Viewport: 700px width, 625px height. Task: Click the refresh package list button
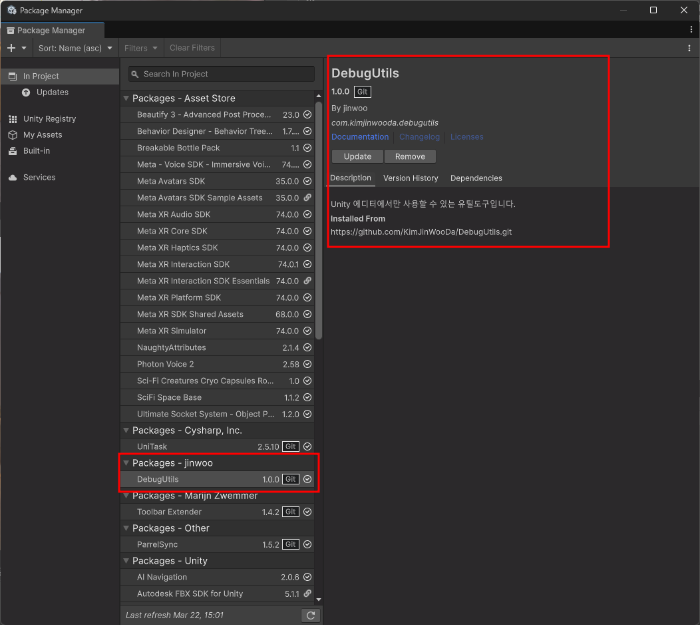(311, 616)
